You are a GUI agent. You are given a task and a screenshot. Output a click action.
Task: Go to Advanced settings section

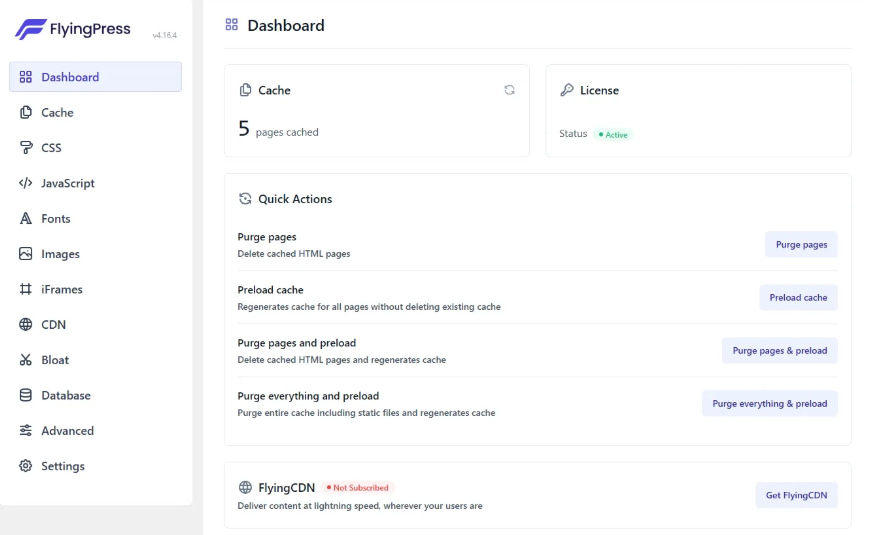click(67, 431)
